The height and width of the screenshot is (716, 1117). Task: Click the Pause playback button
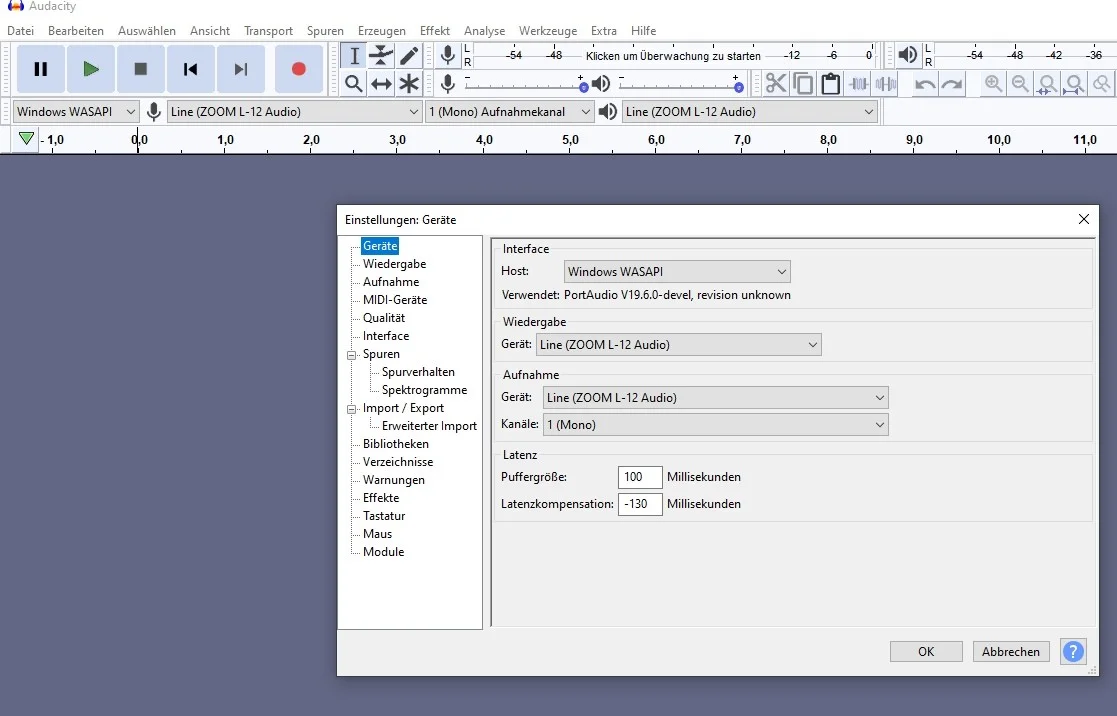tap(41, 69)
